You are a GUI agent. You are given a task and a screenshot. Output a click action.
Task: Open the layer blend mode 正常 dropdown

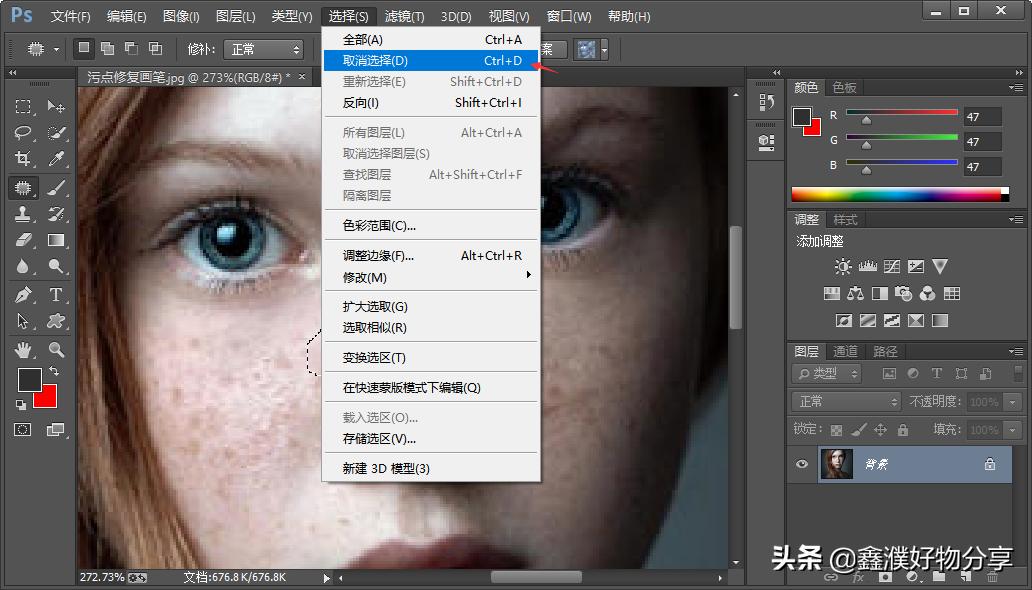(848, 401)
